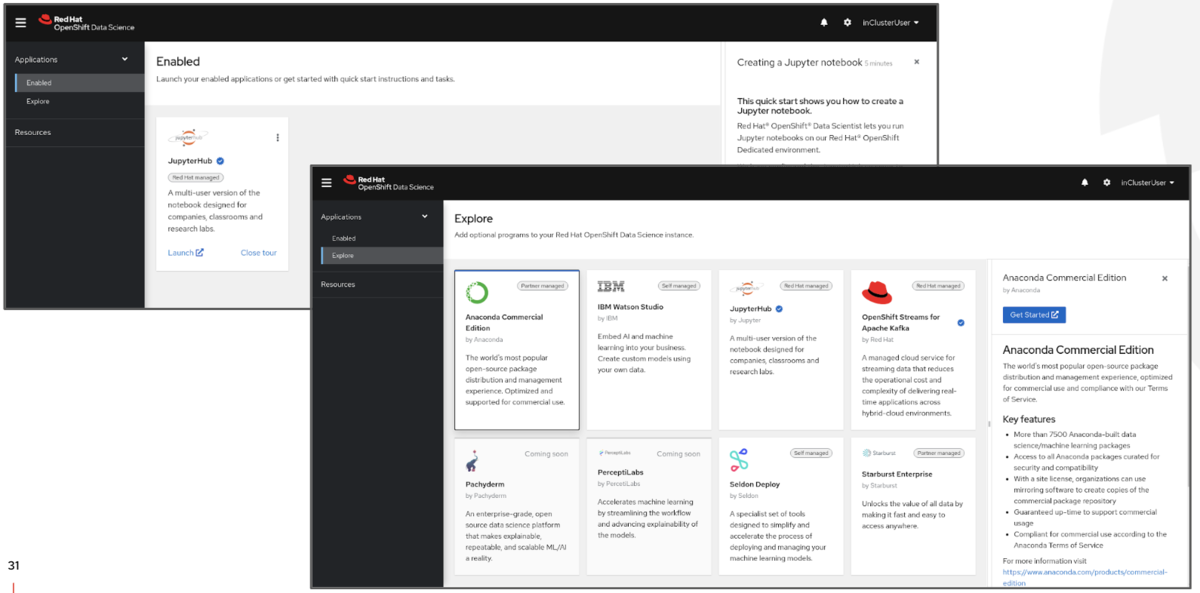The height and width of the screenshot is (593, 1200).
Task: Select the Seldon Deploy card title
Action: click(754, 485)
